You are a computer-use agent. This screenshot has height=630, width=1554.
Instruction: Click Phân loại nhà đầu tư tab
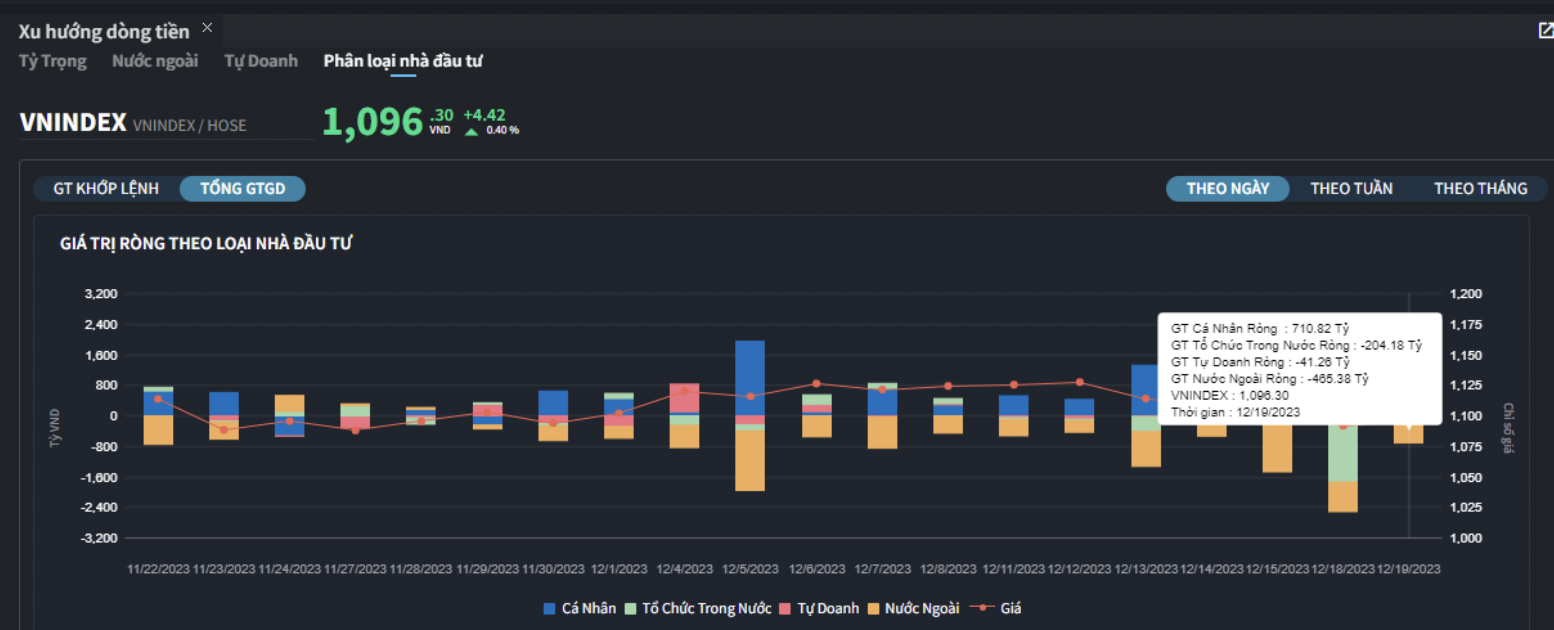click(403, 61)
